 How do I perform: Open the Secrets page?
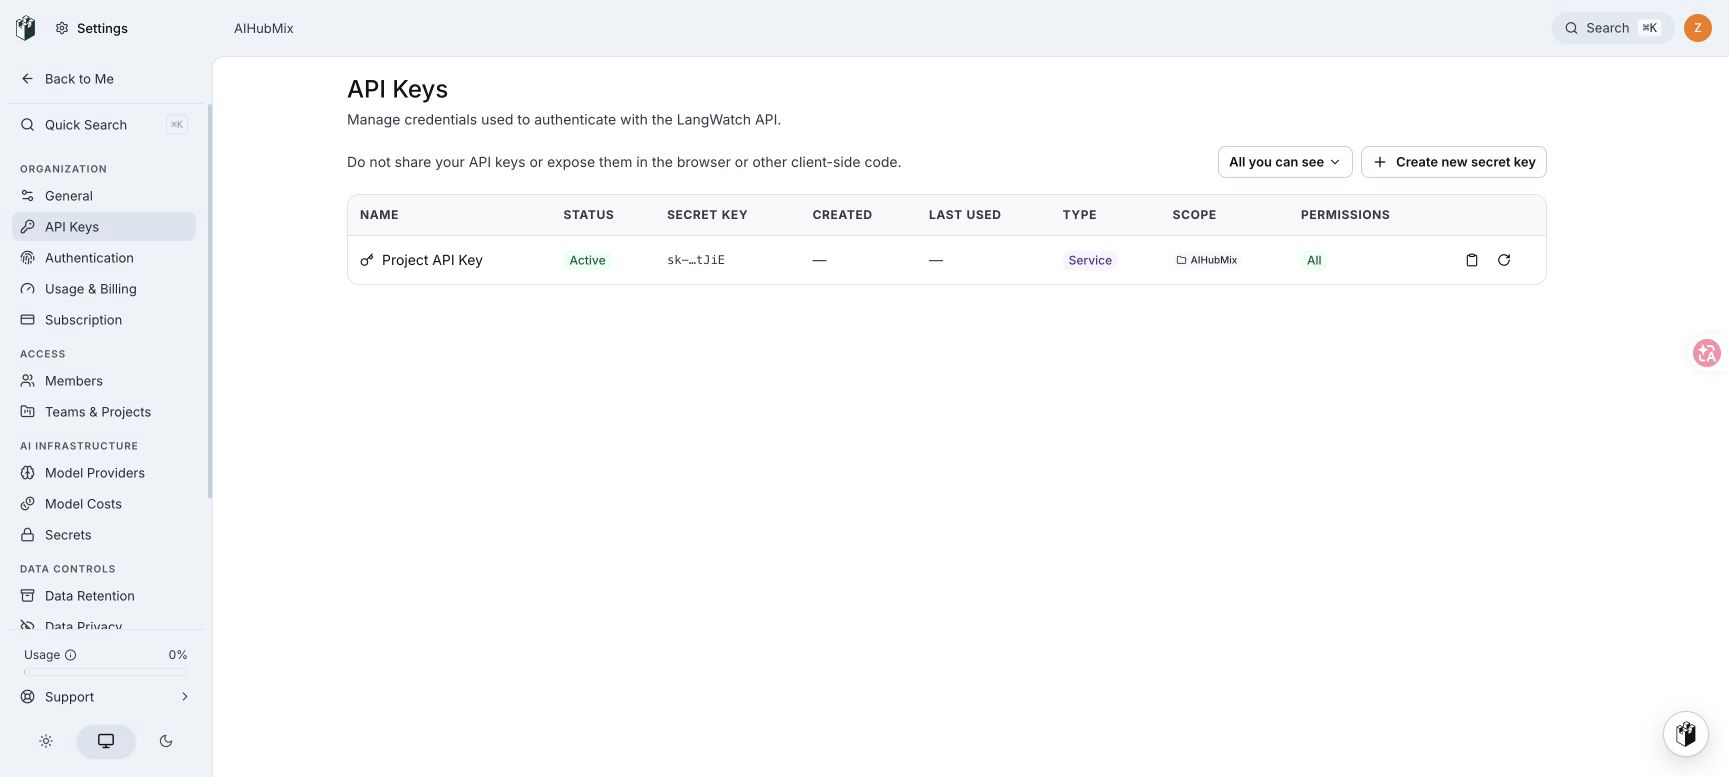[104, 535]
